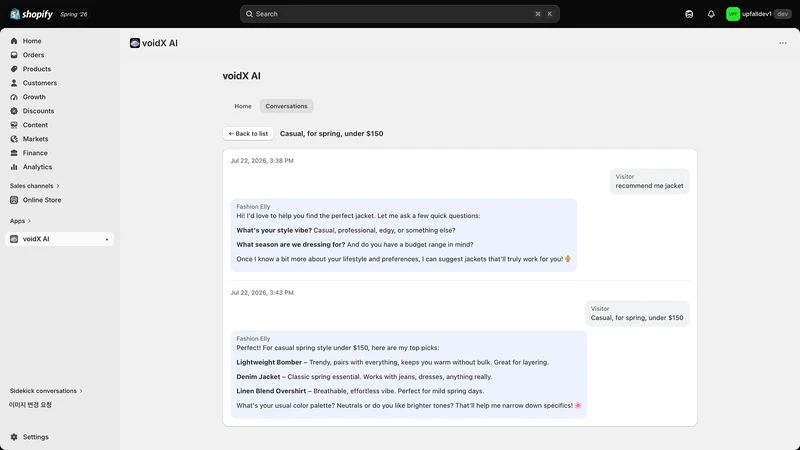Click the 'What season are we dressing for?' text
800x450 pixels.
coord(291,244)
